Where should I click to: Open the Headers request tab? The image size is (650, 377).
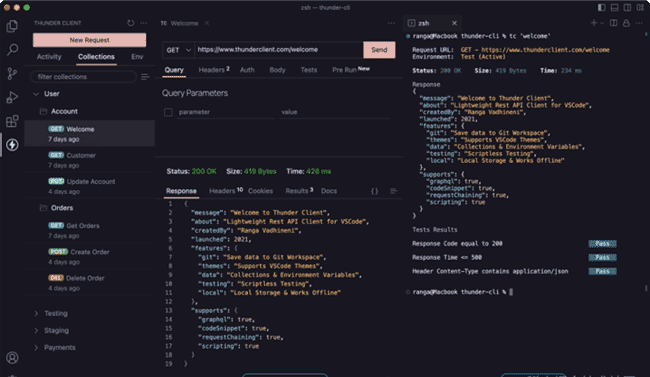(x=213, y=70)
